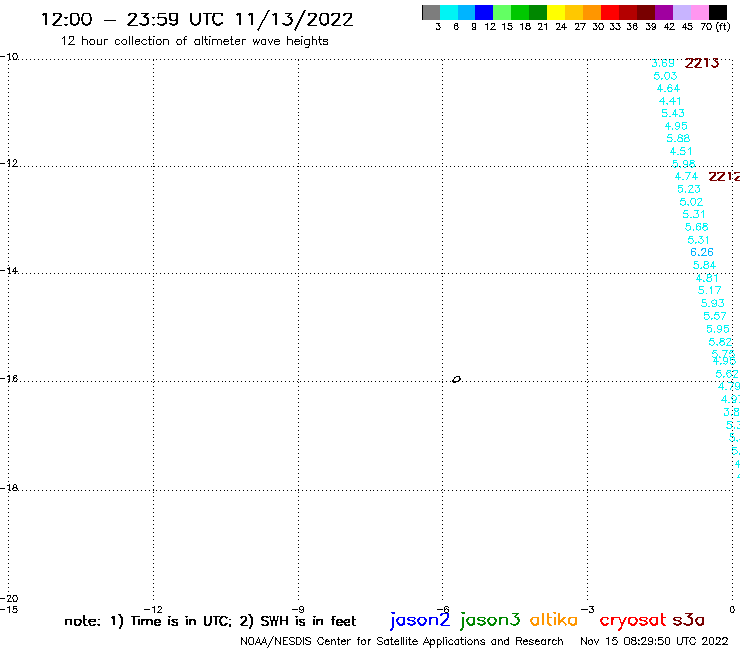
Task: Click the wave height reading 4.41
Action: [670, 101]
